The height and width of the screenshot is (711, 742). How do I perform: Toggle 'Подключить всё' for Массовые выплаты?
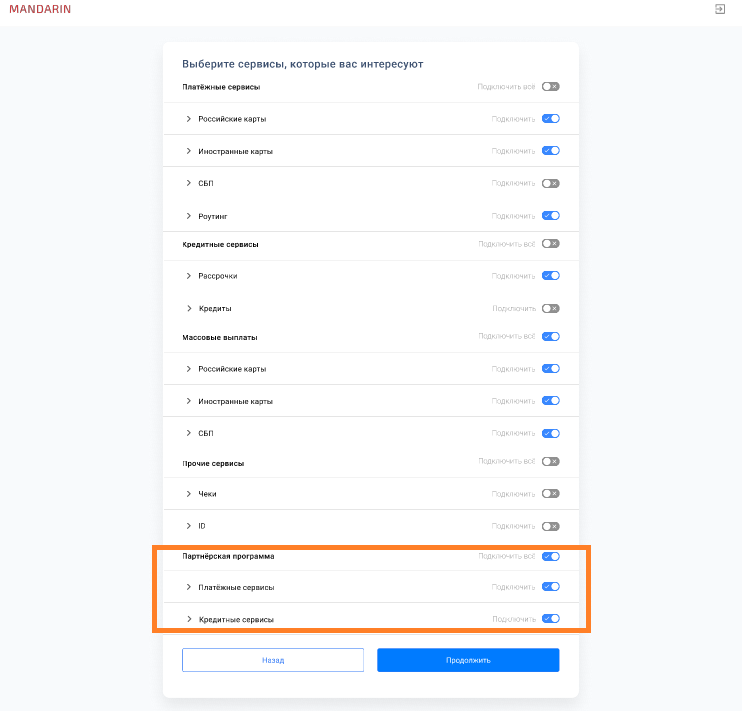click(550, 337)
